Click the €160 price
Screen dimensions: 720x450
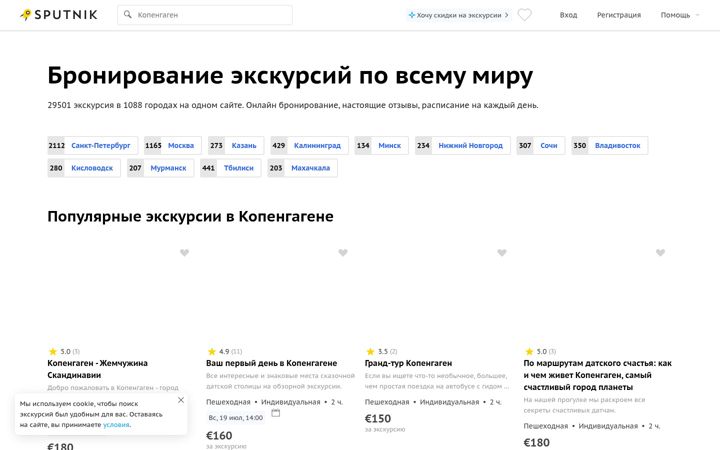[219, 435]
